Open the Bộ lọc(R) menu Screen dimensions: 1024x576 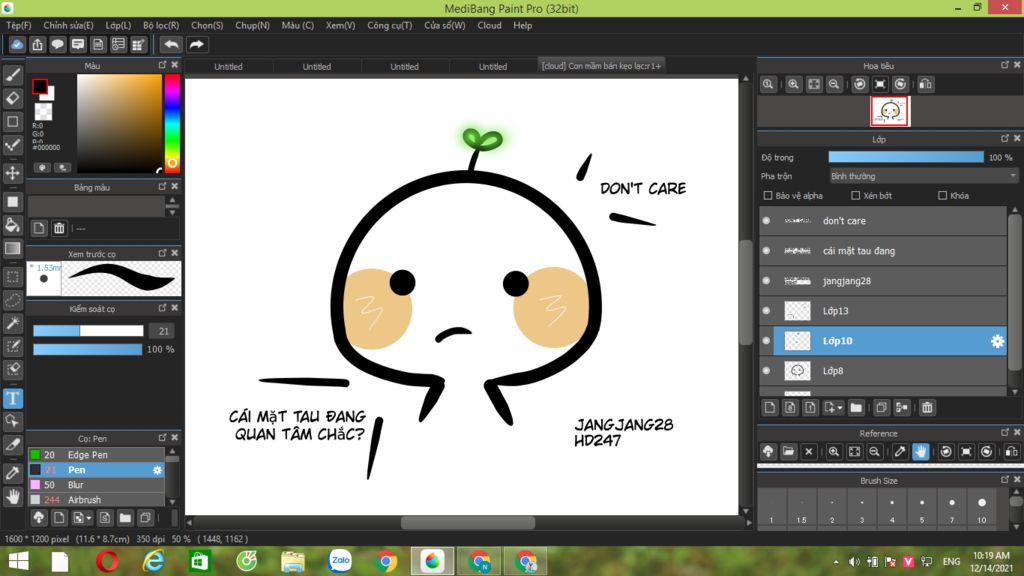click(161, 25)
